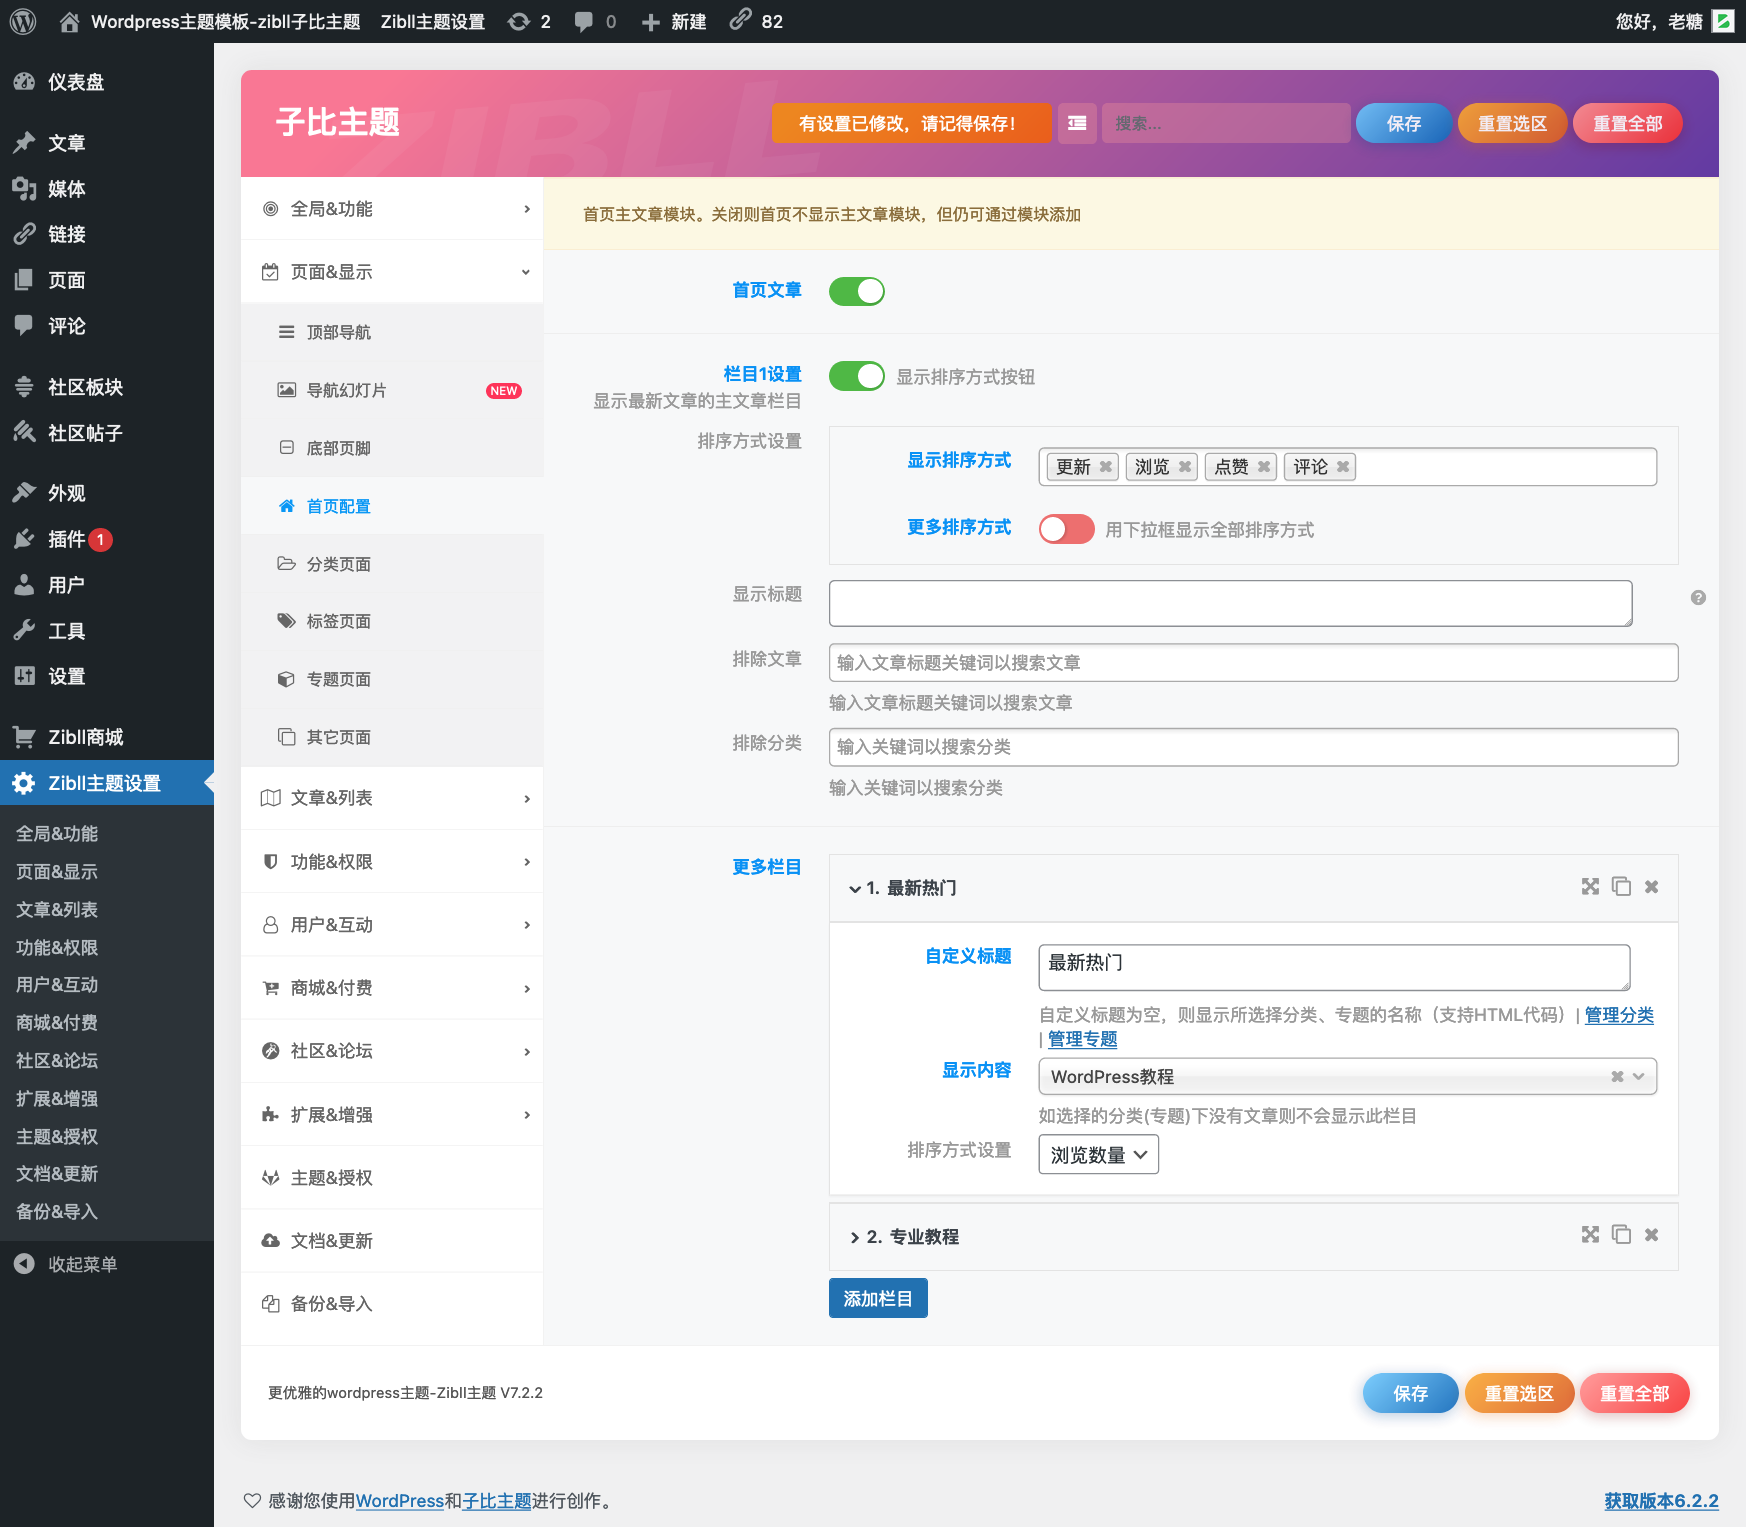
Task: Turn off 显示排序方式按钮 switch
Action: [857, 376]
